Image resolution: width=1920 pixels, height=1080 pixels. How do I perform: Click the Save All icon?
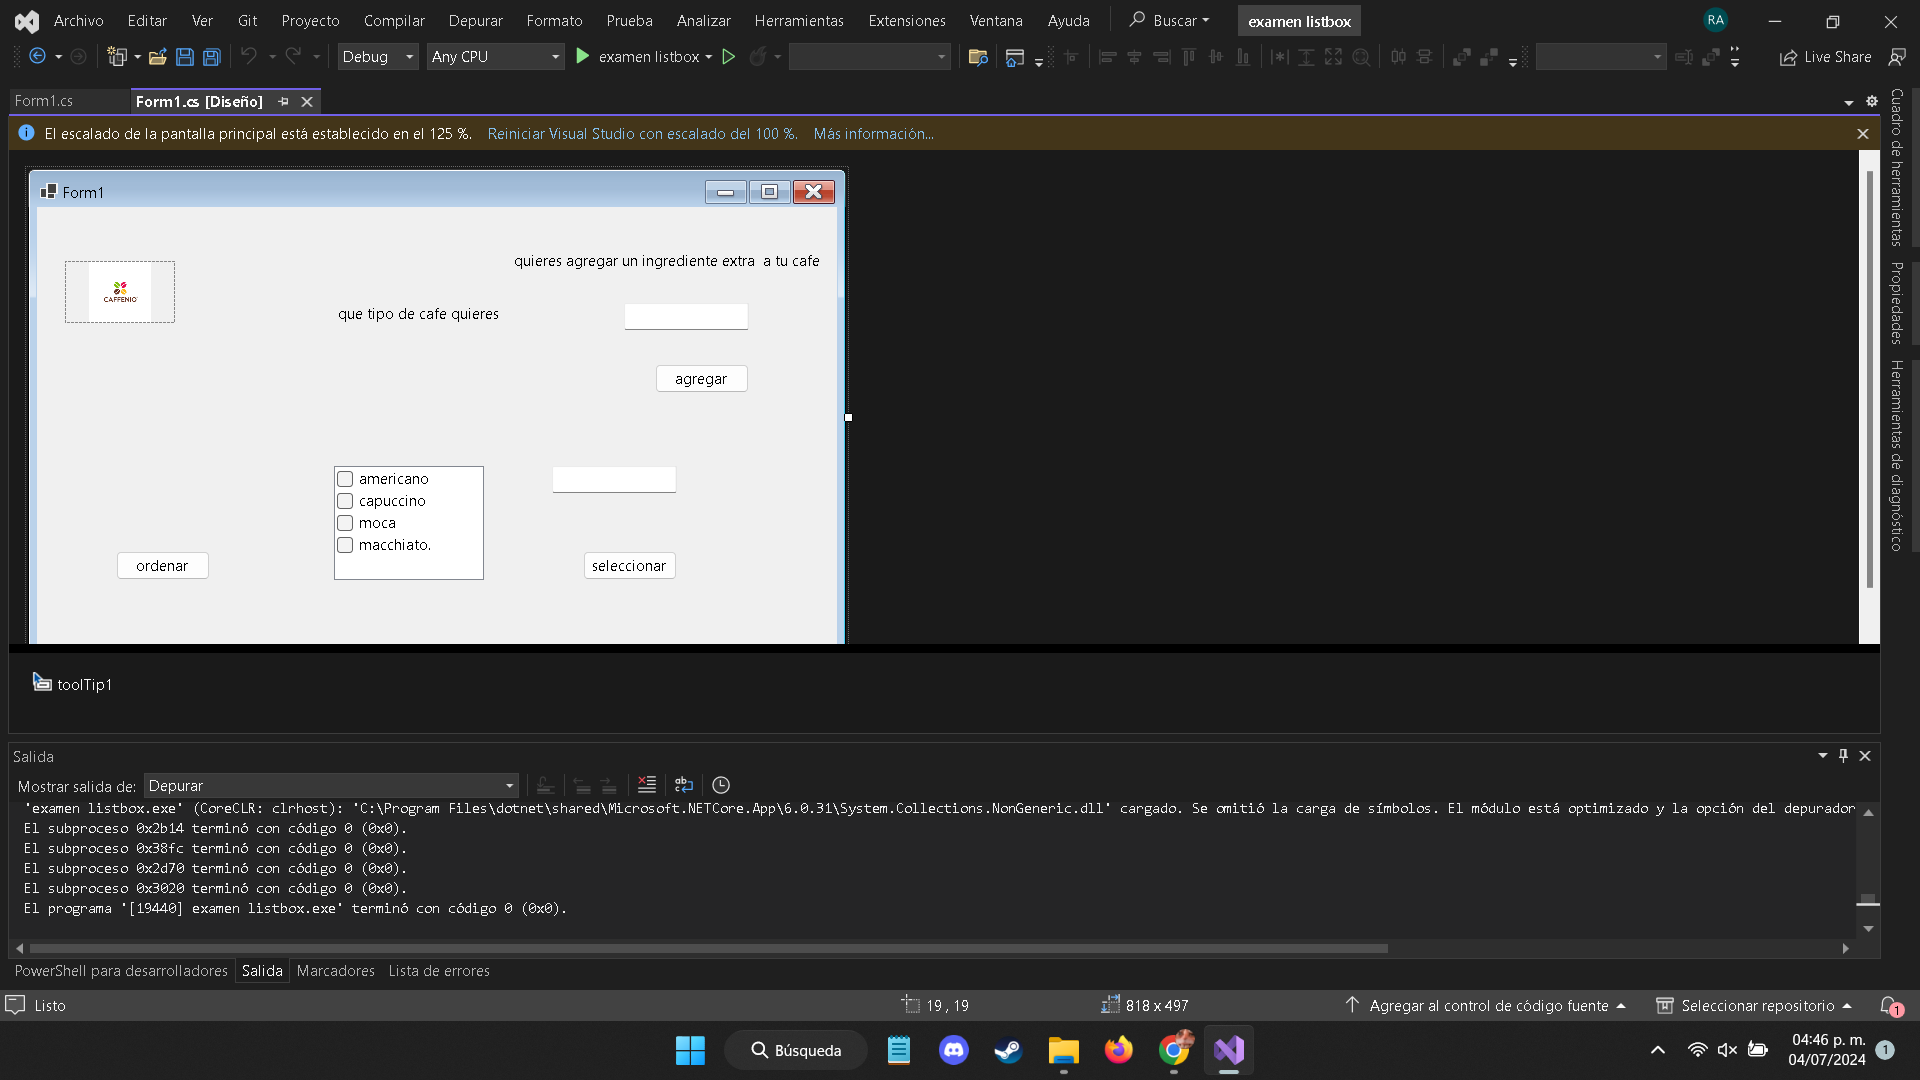tap(212, 57)
